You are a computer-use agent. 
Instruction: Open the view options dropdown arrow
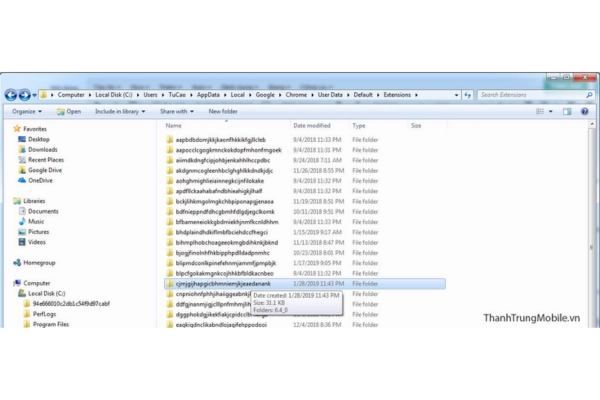coord(551,111)
